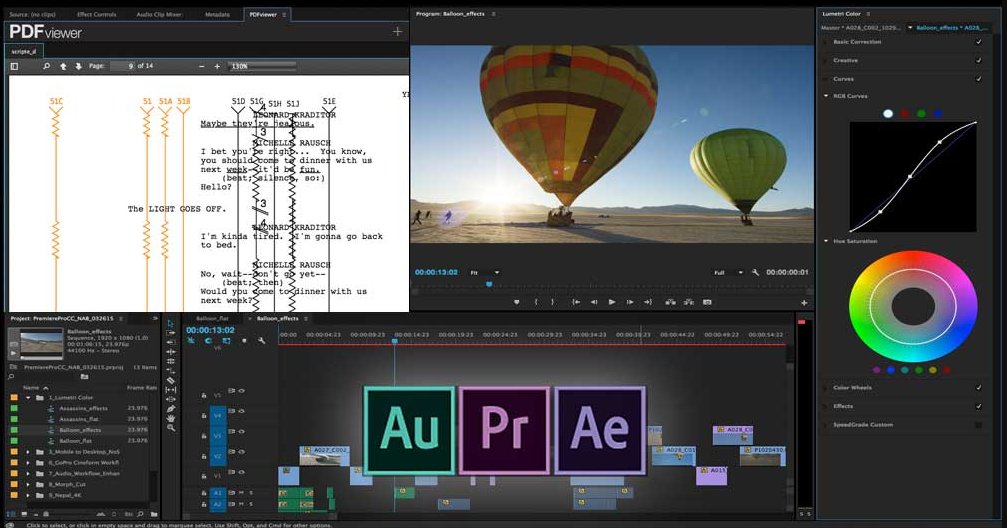Screen dimensions: 1007x528
Task: Click the Export Frame camera icon
Action: click(707, 302)
